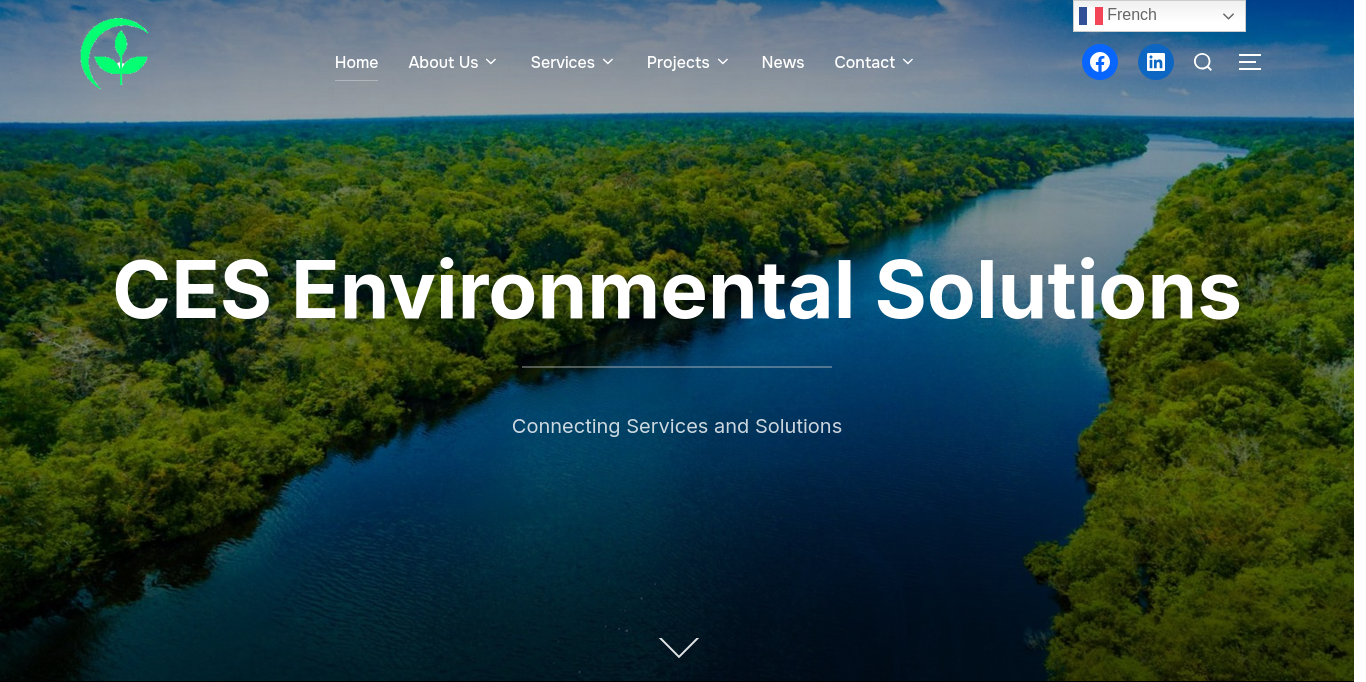The height and width of the screenshot is (682, 1366).
Task: Open the sidebar menu toggle icon
Action: pos(1249,62)
